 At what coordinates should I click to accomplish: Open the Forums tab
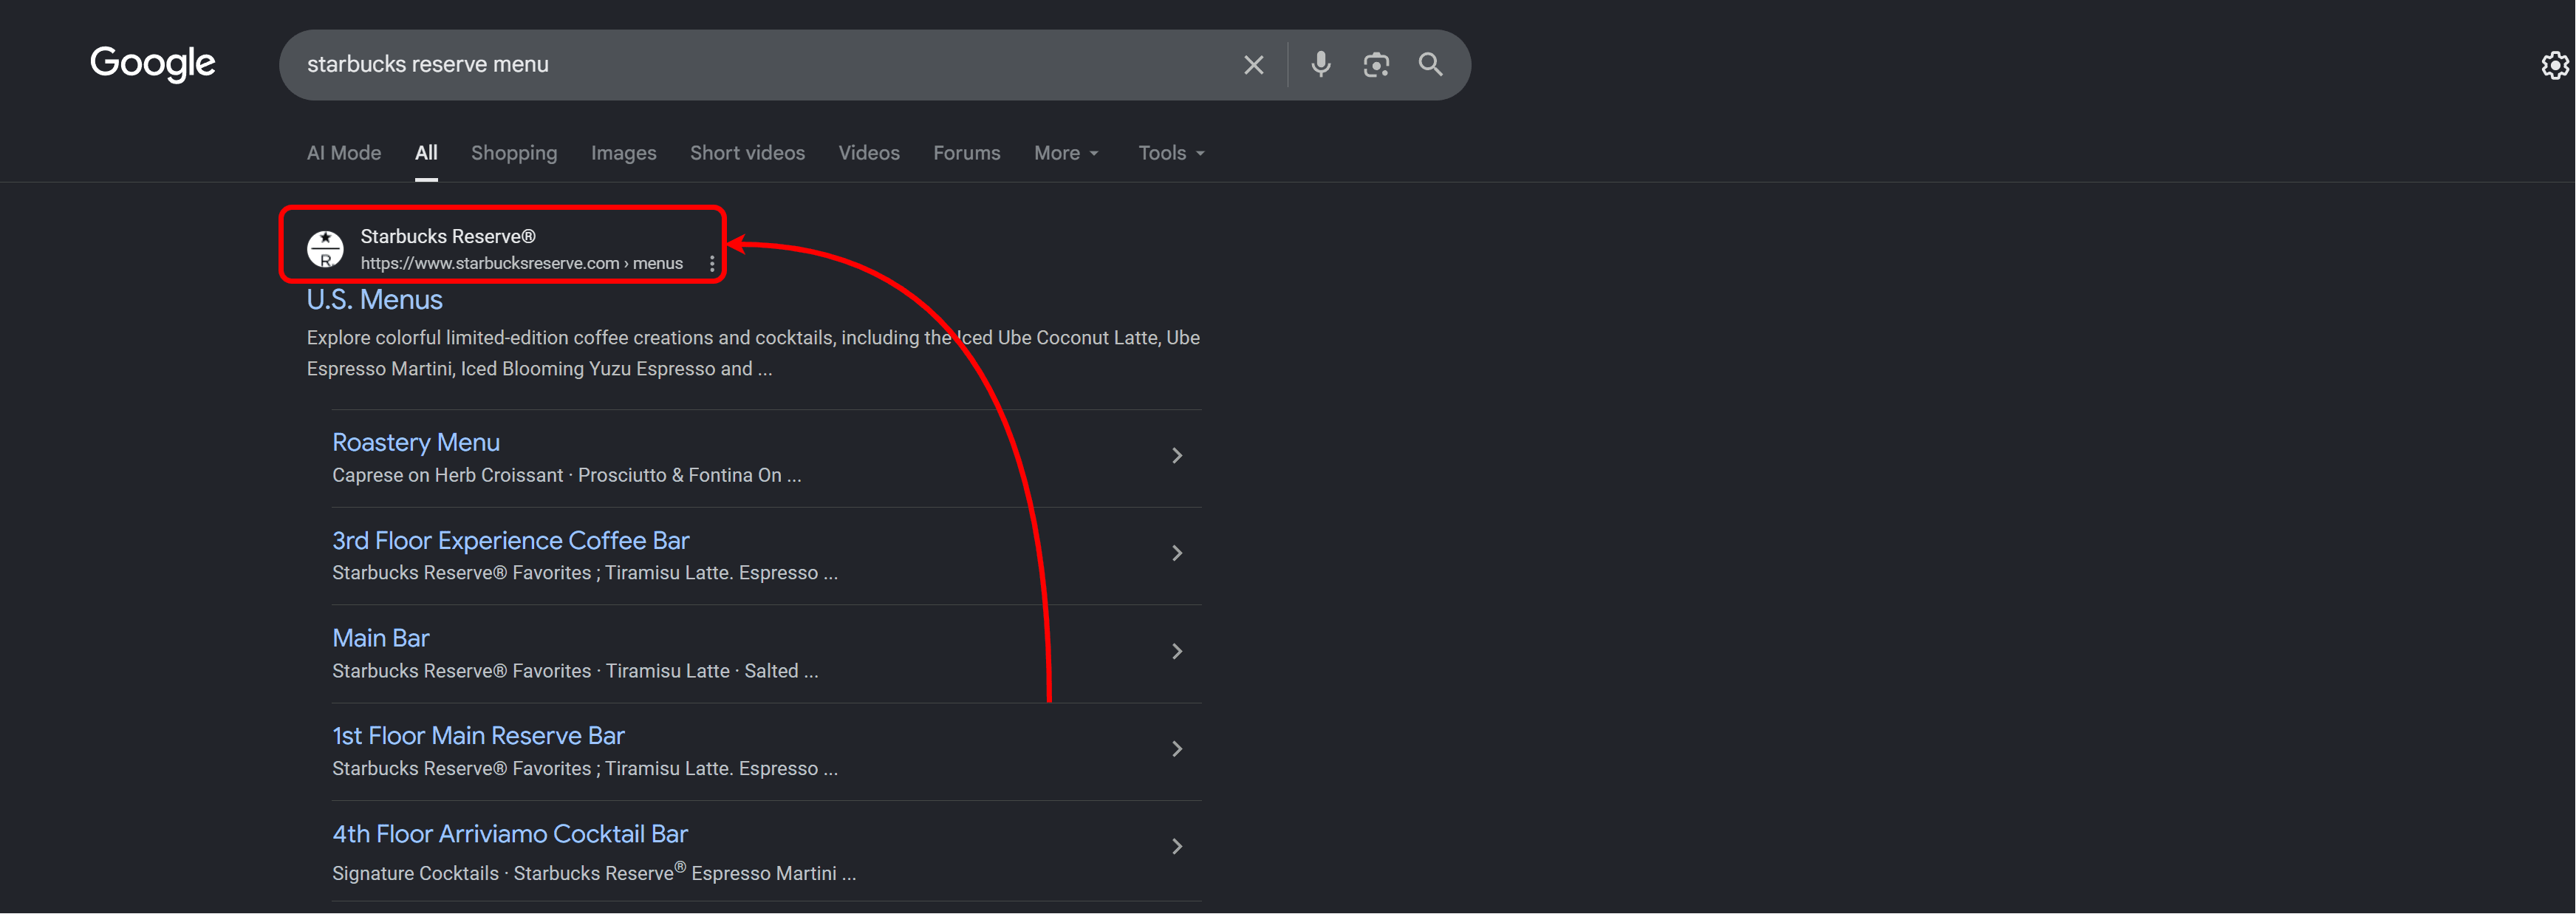coord(966,153)
